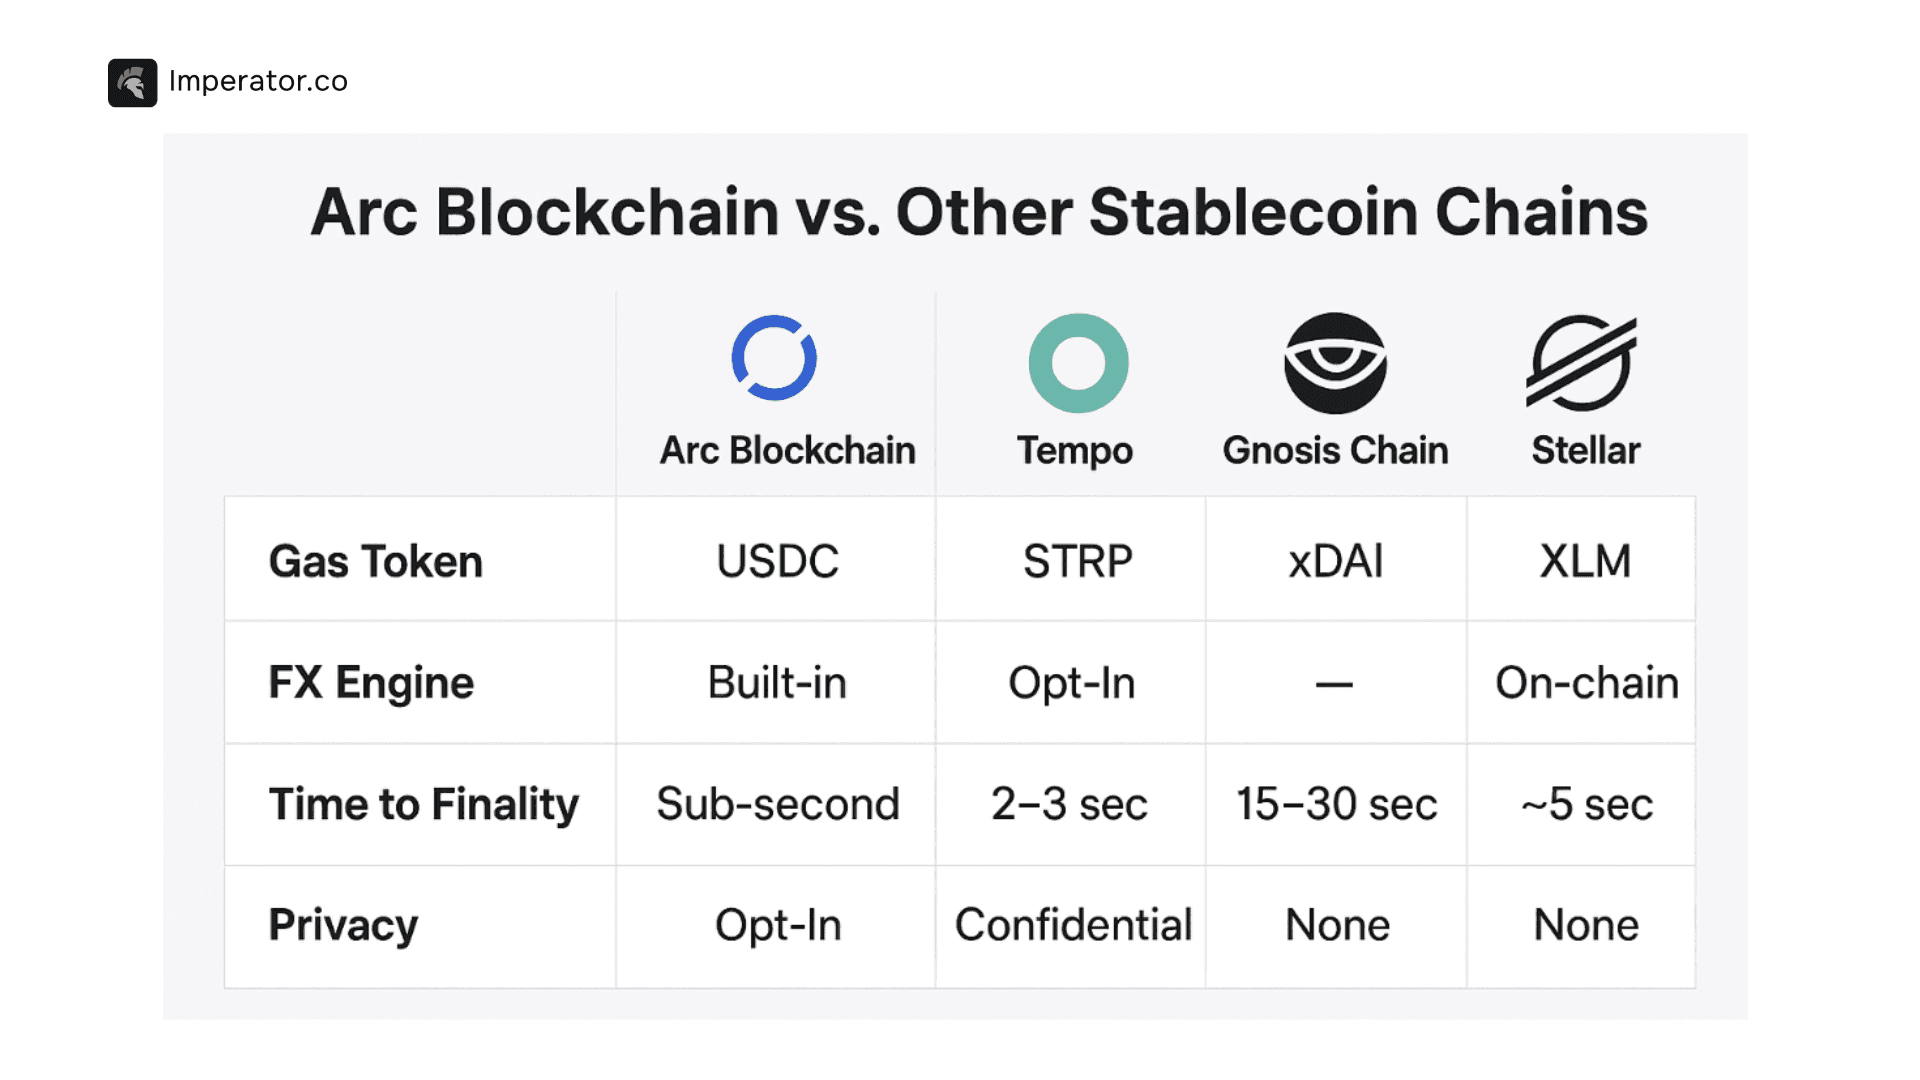
Task: Click the chart title heading text
Action: pyautogui.click(x=979, y=213)
